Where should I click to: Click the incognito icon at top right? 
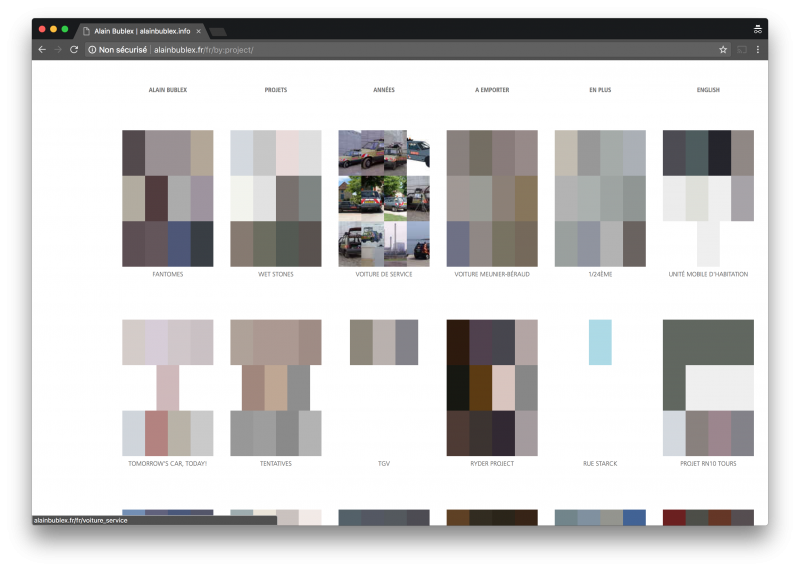tap(758, 29)
